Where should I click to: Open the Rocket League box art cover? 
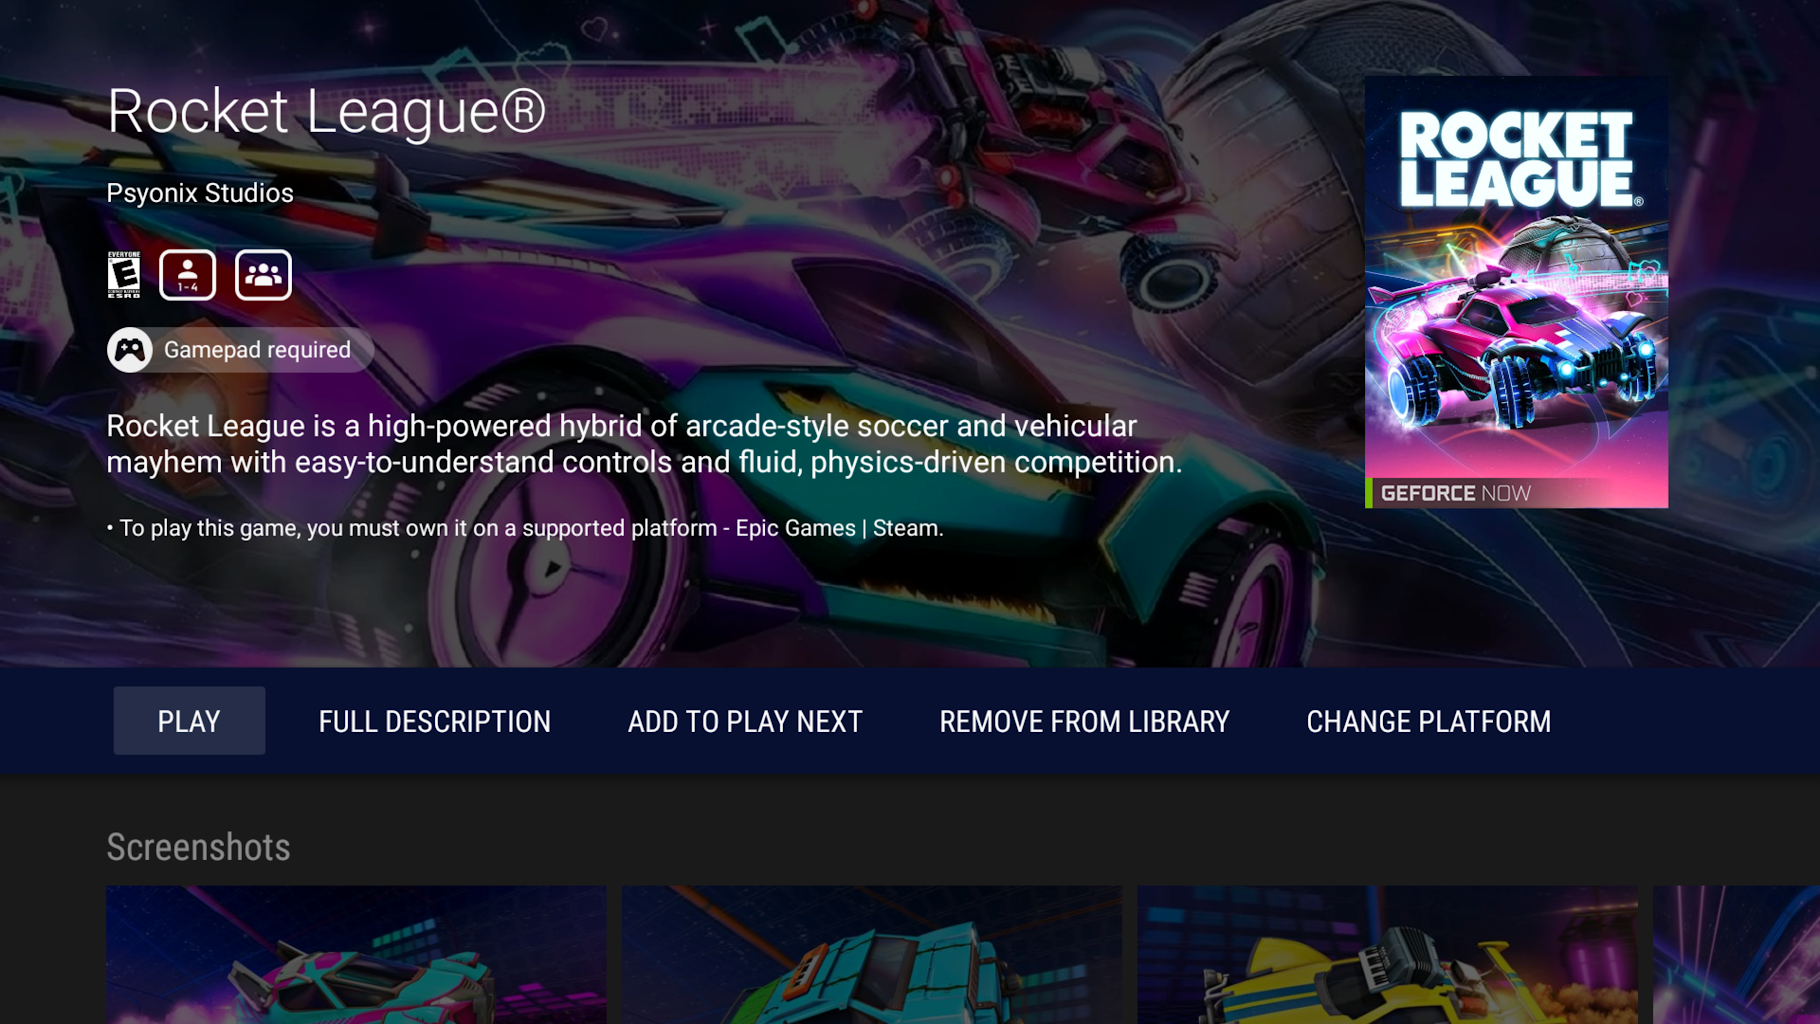[1516, 292]
